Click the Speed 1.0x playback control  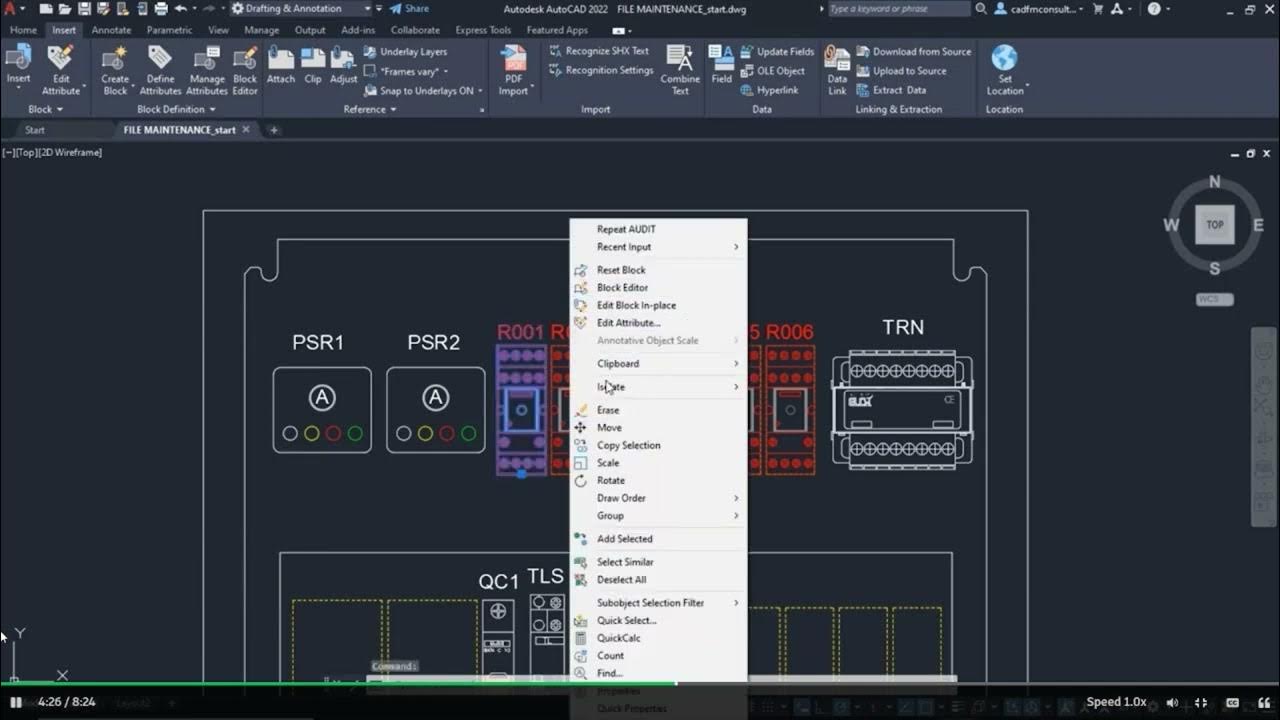(1117, 702)
